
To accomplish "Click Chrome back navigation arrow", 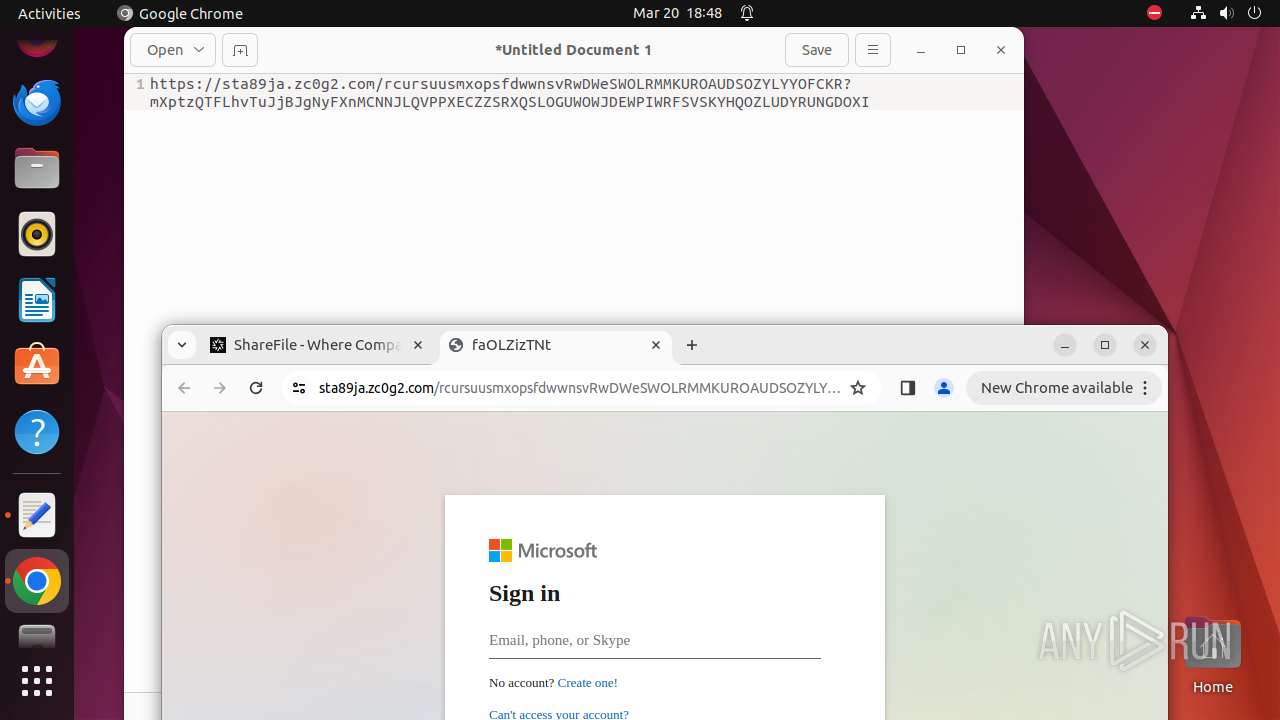I will click(x=184, y=388).
